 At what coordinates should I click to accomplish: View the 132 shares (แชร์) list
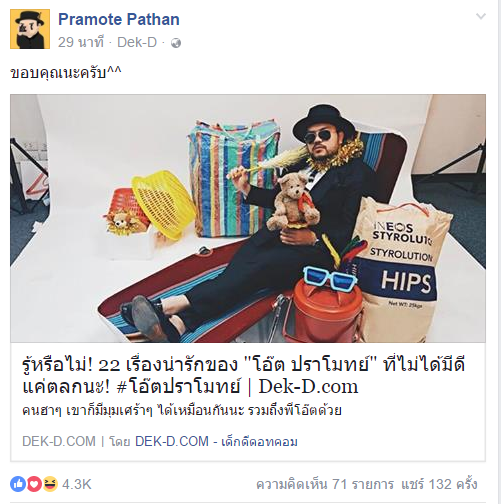pyautogui.click(x=439, y=484)
